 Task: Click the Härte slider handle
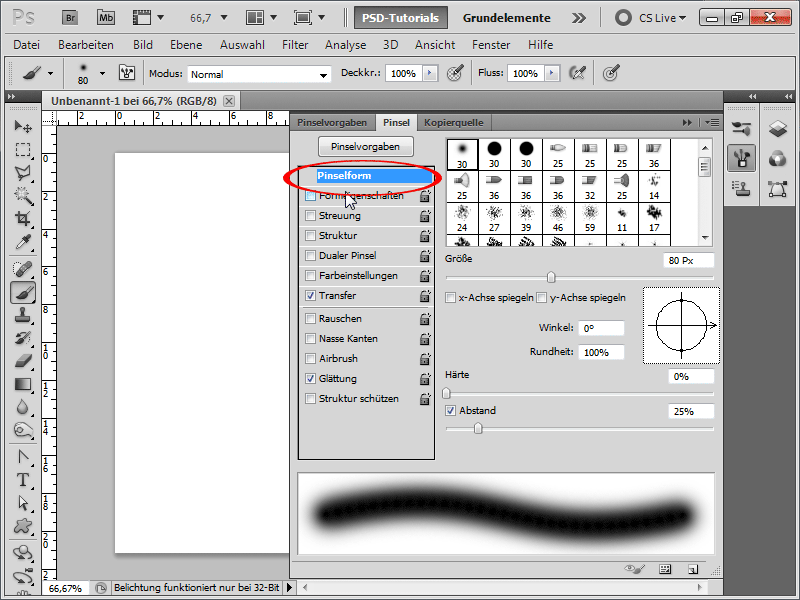(x=446, y=393)
